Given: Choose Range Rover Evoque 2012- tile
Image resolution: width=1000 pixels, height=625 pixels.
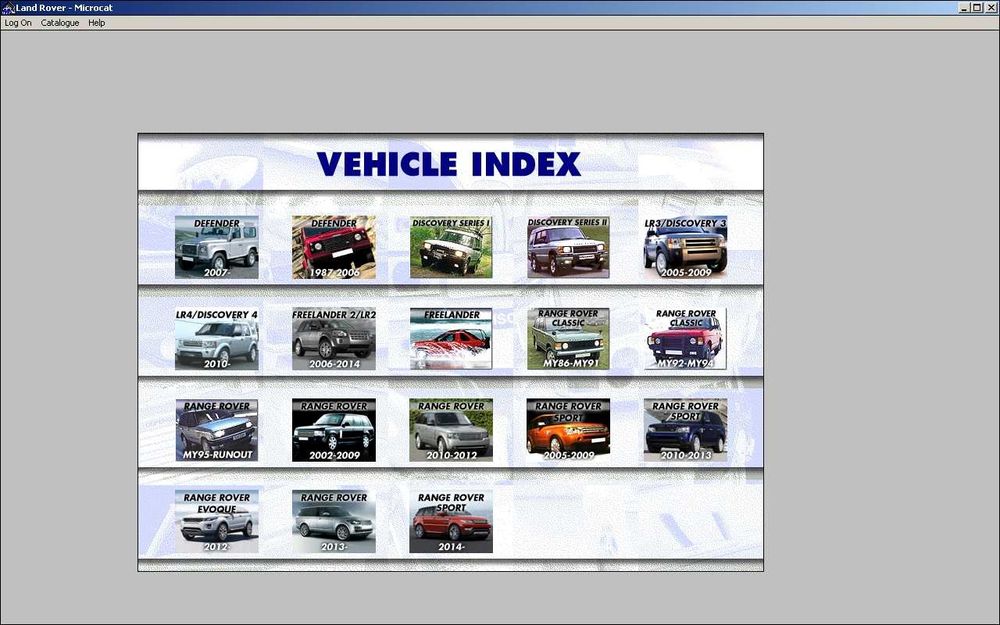Looking at the screenshot, I should pos(217,522).
